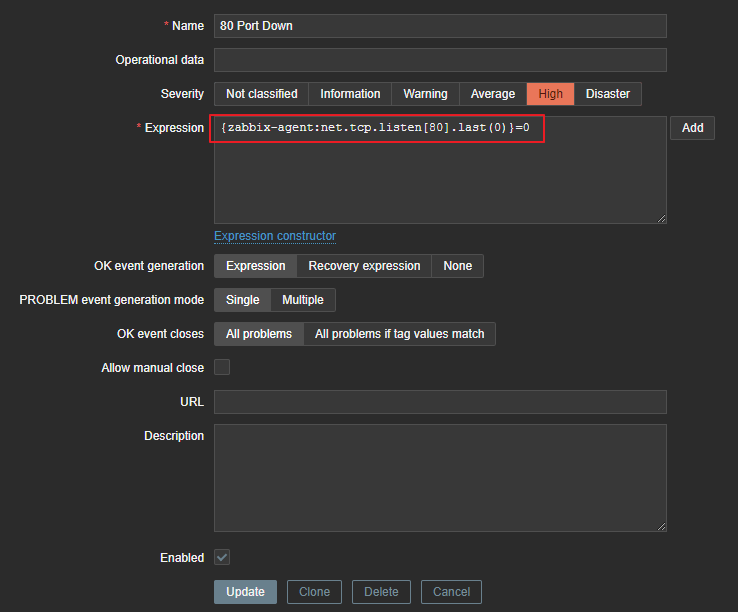This screenshot has height=612, width=738.
Task: Select Warning severity
Action: [425, 94]
